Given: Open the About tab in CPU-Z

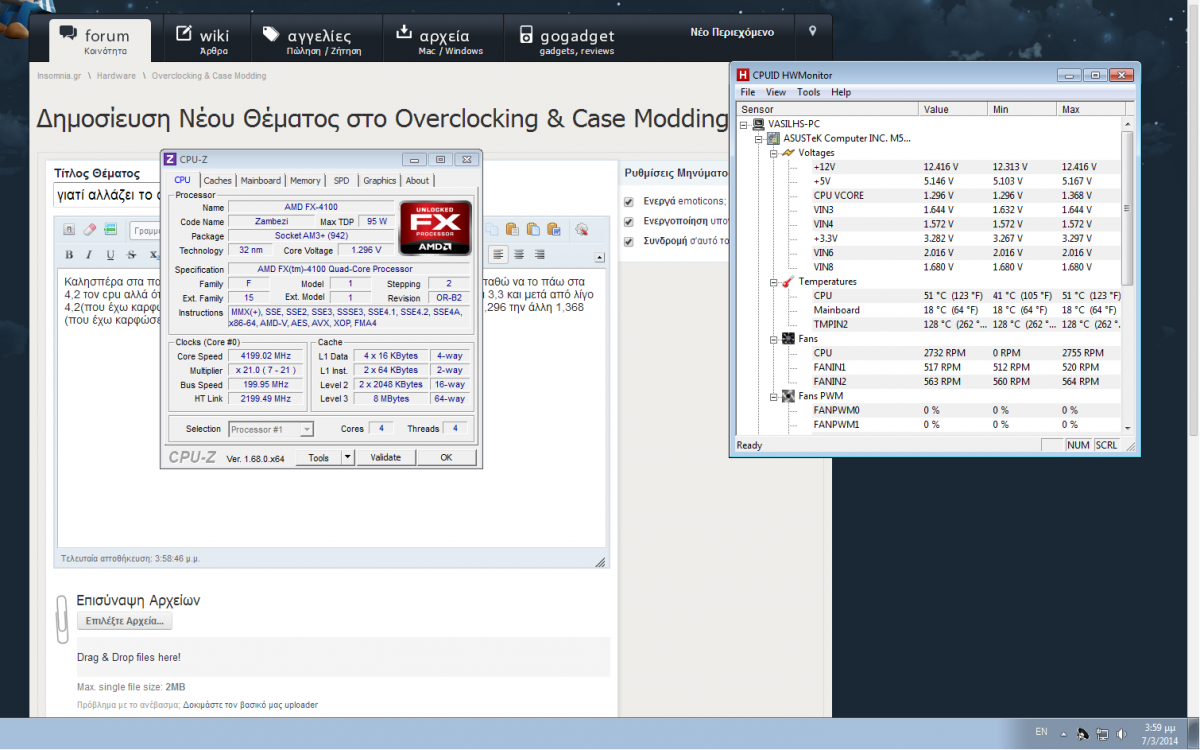Looking at the screenshot, I should 417,181.
